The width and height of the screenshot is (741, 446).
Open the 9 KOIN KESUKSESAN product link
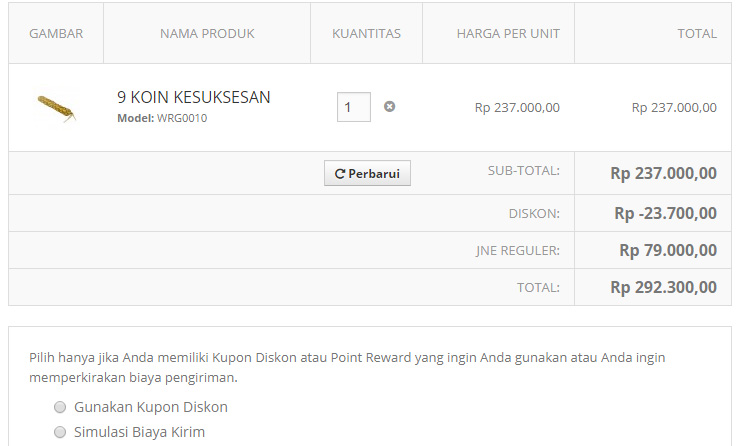194,97
